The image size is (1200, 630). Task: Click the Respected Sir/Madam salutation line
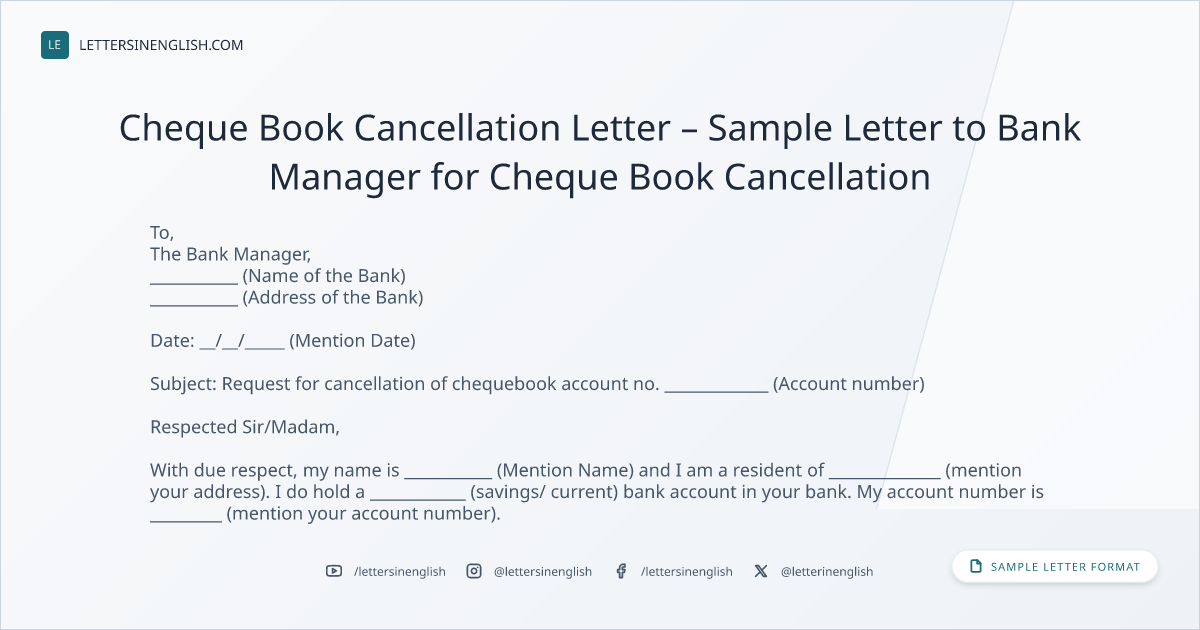pos(245,427)
